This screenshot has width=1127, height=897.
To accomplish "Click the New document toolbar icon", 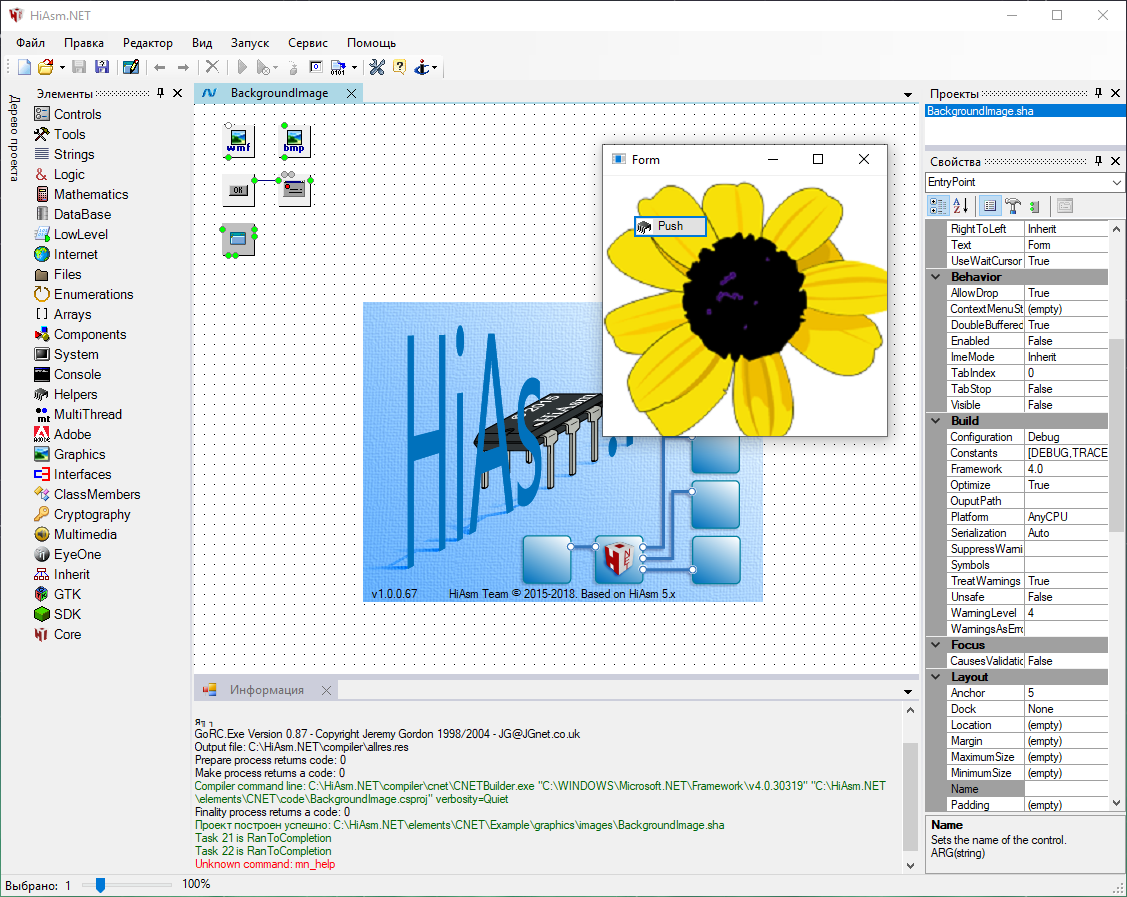I will 25,67.
